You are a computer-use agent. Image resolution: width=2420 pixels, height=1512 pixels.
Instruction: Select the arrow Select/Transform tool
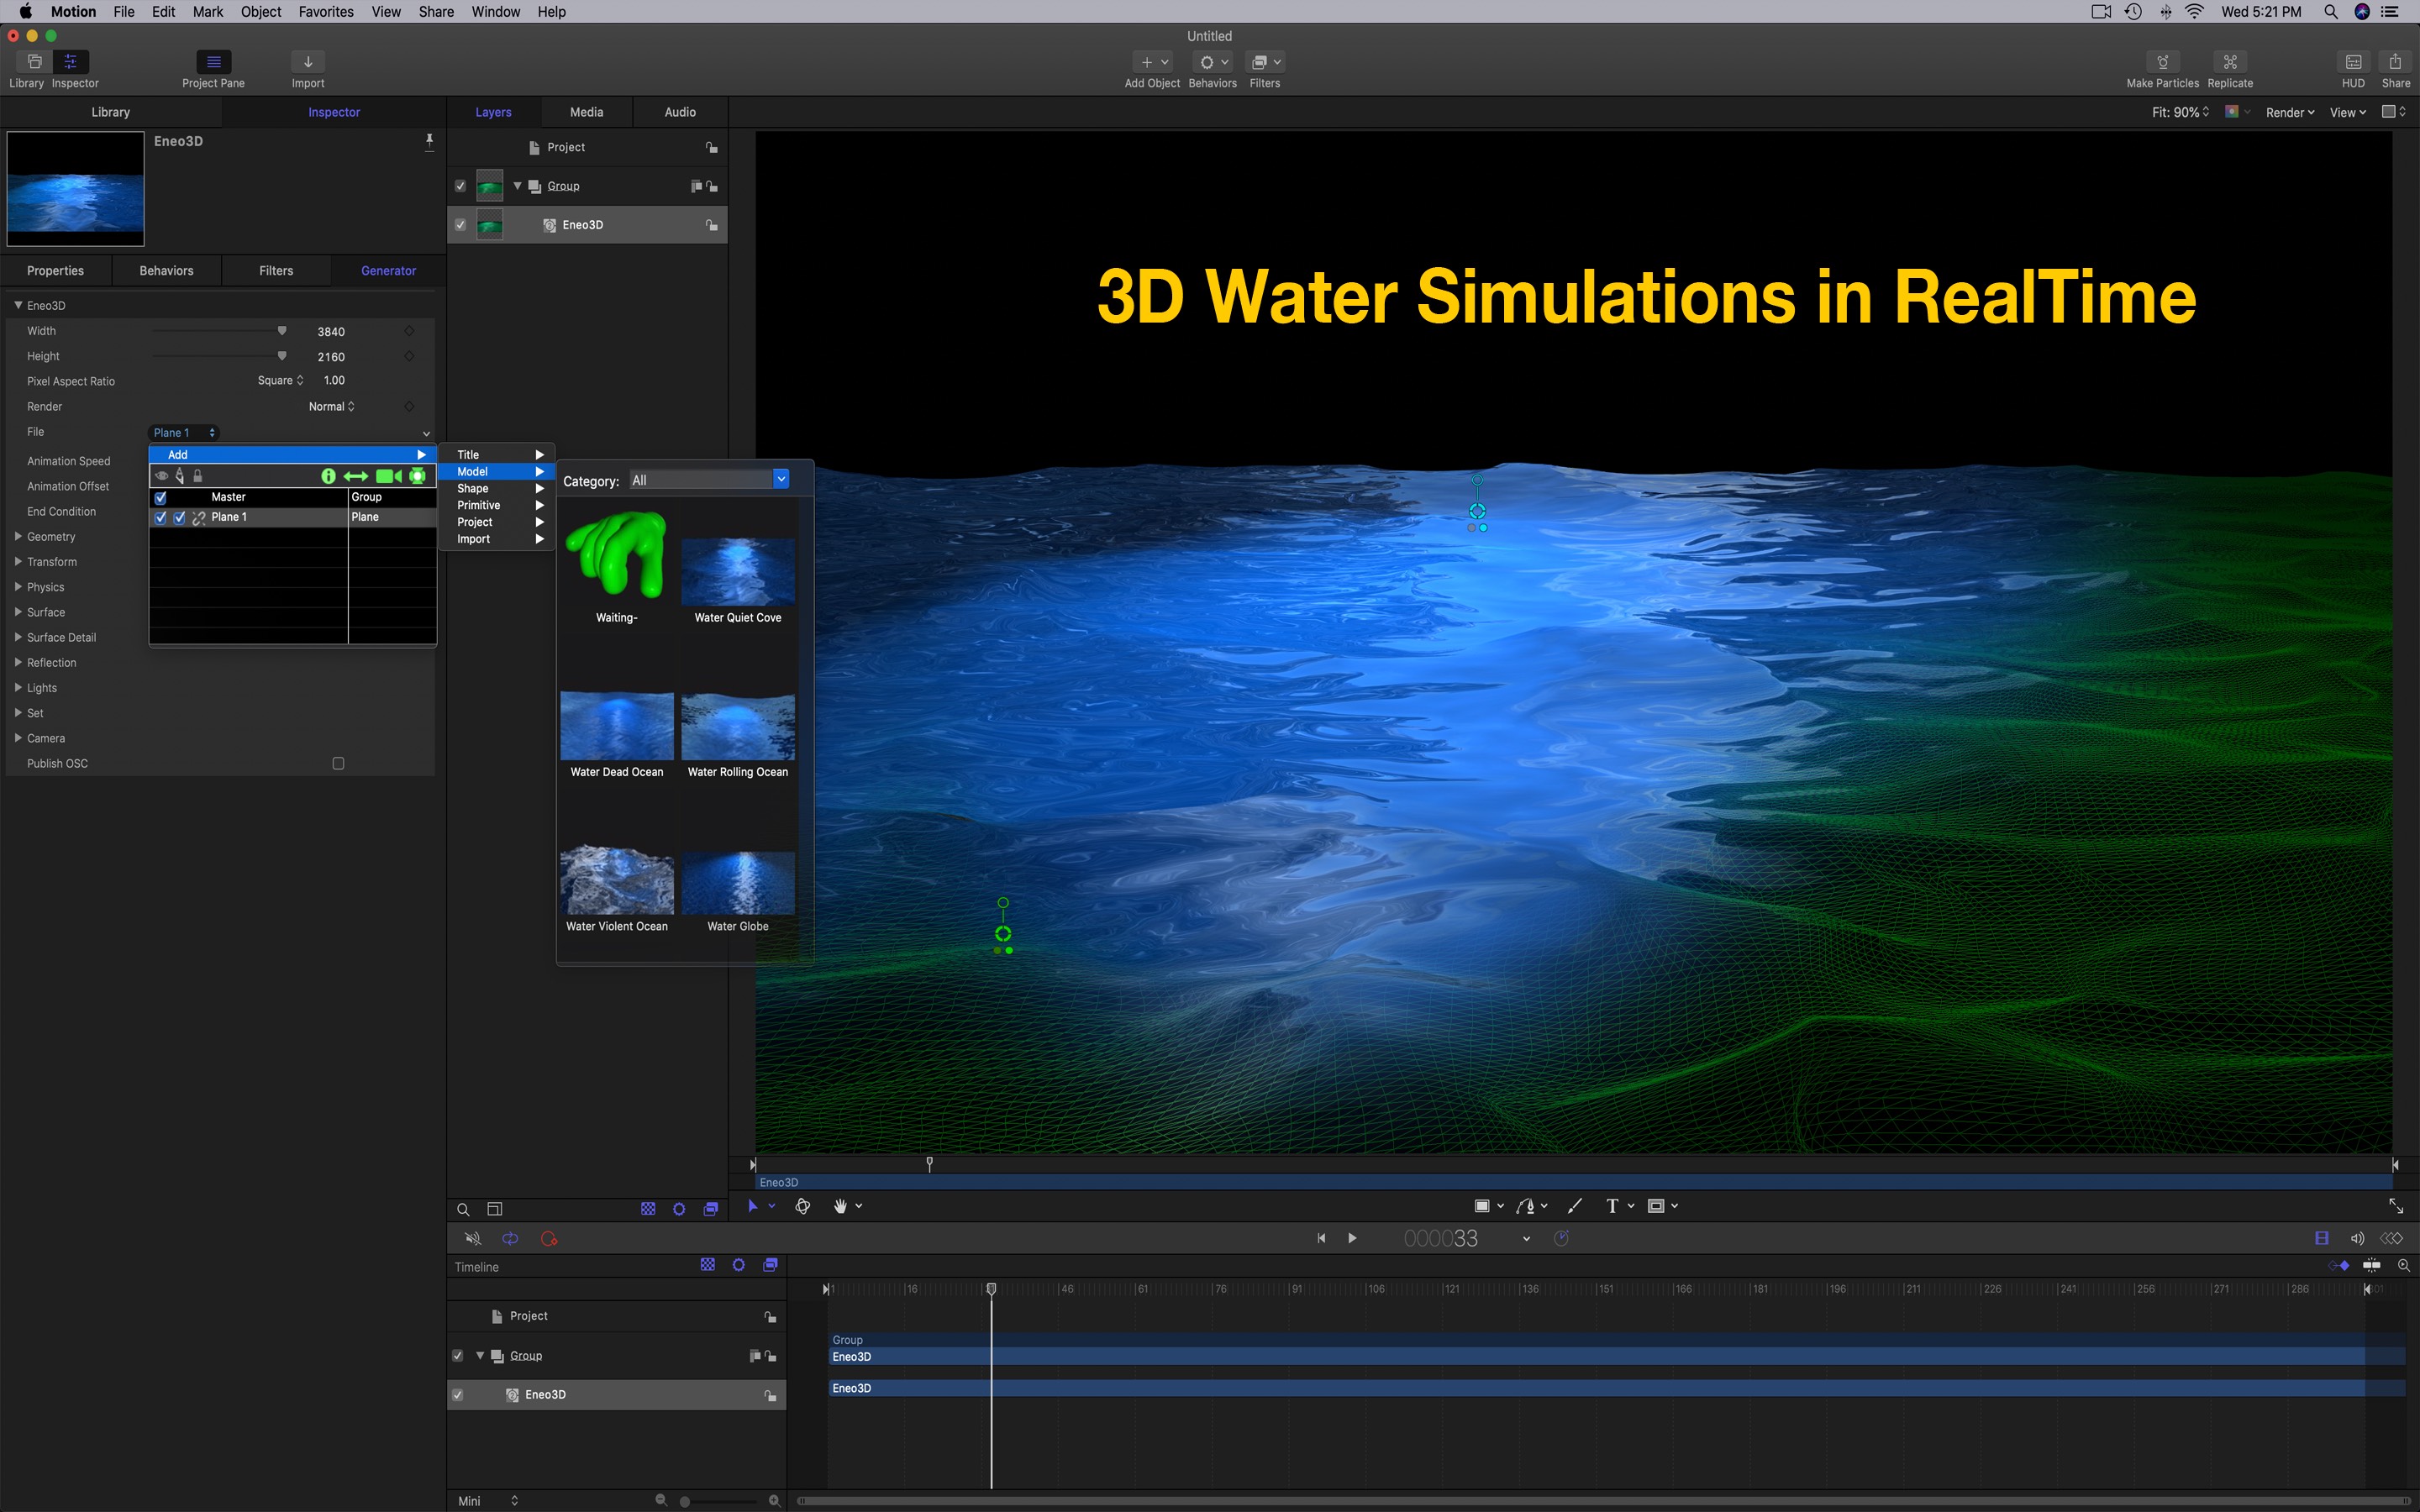[x=753, y=1206]
